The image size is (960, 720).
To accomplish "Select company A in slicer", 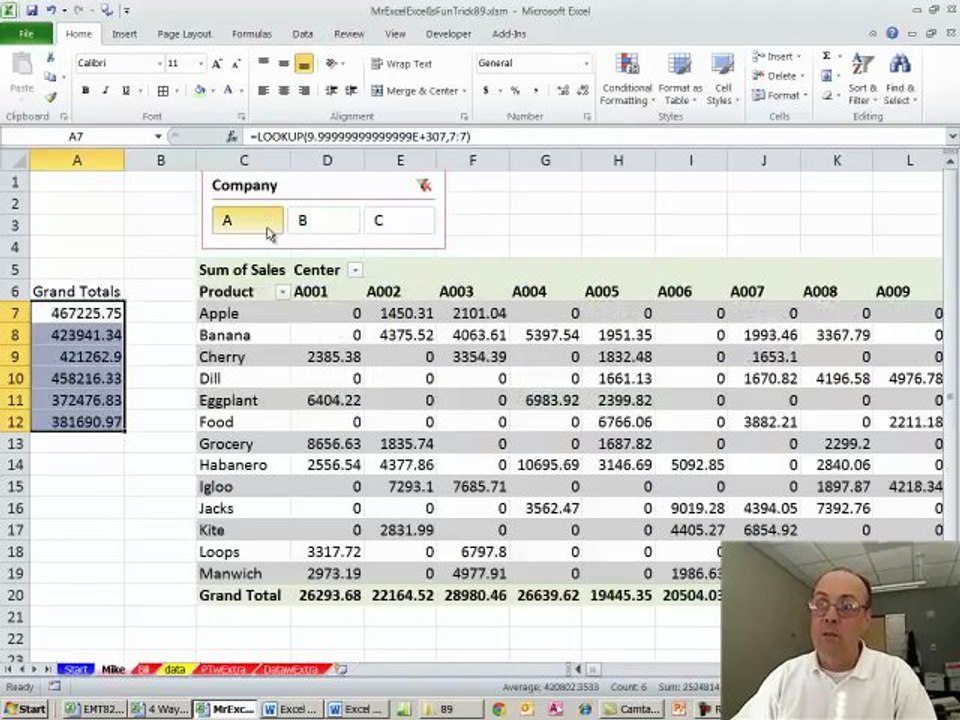I will tap(247, 220).
